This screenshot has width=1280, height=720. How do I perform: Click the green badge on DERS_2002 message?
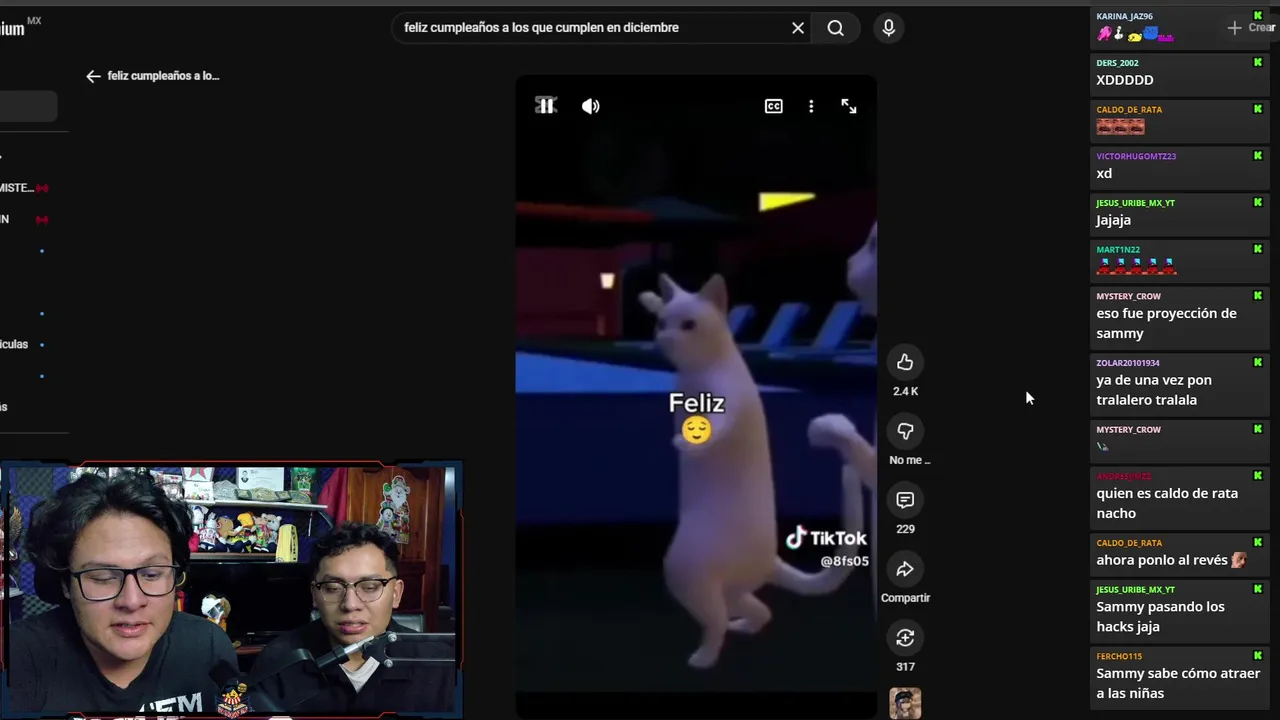point(1258,63)
